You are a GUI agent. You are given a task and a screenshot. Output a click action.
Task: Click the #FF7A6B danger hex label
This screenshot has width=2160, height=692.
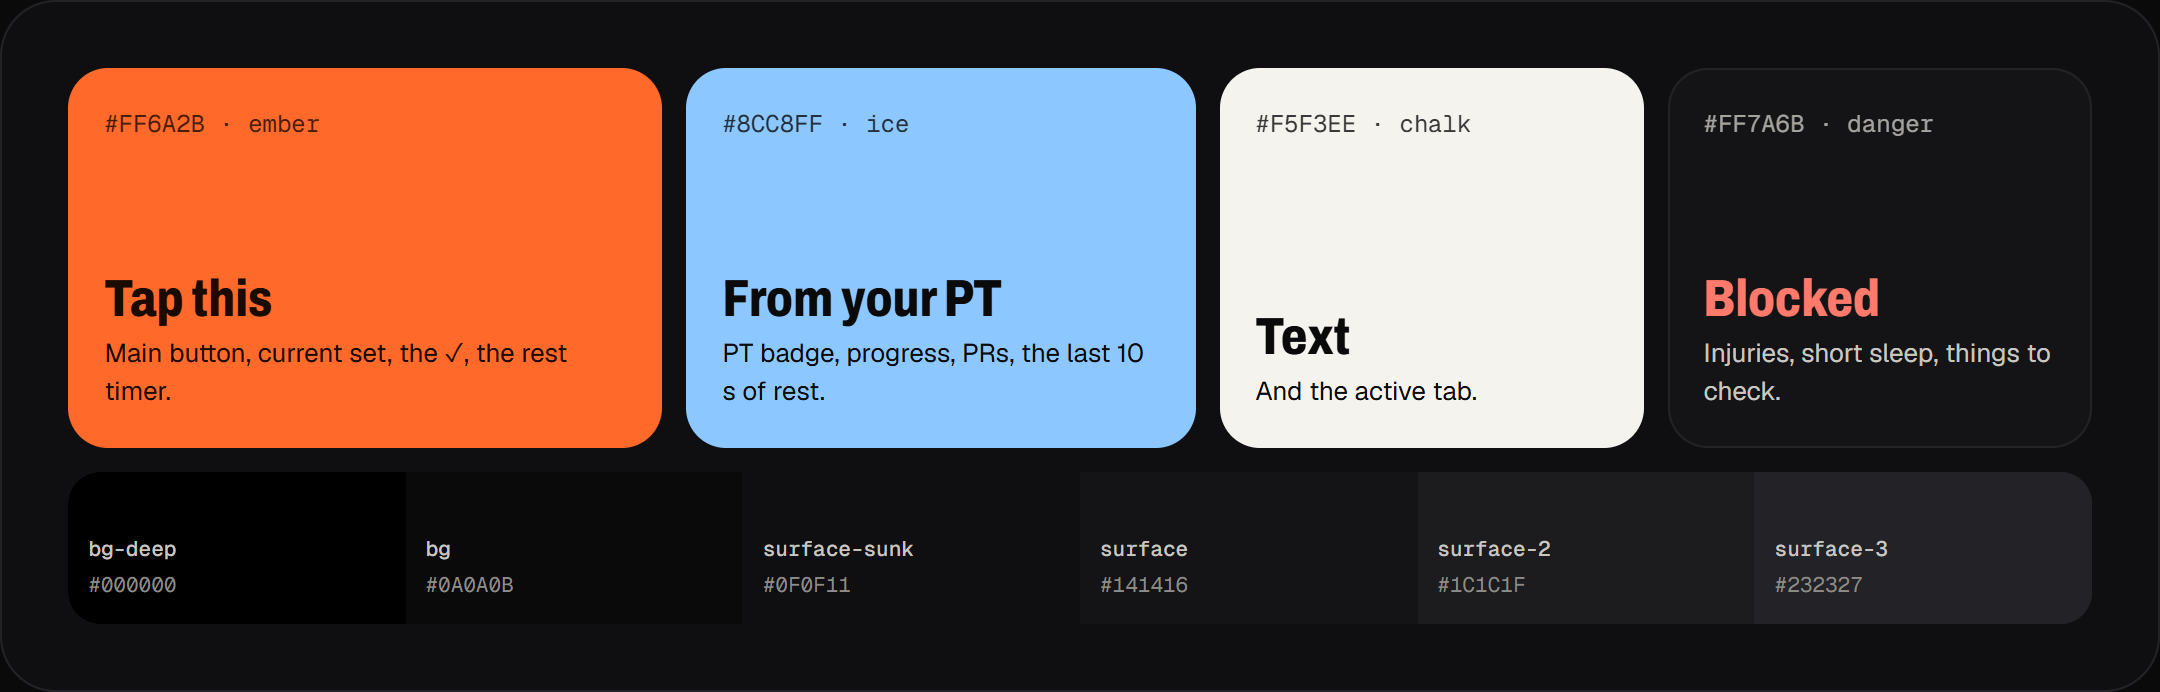coord(1754,124)
